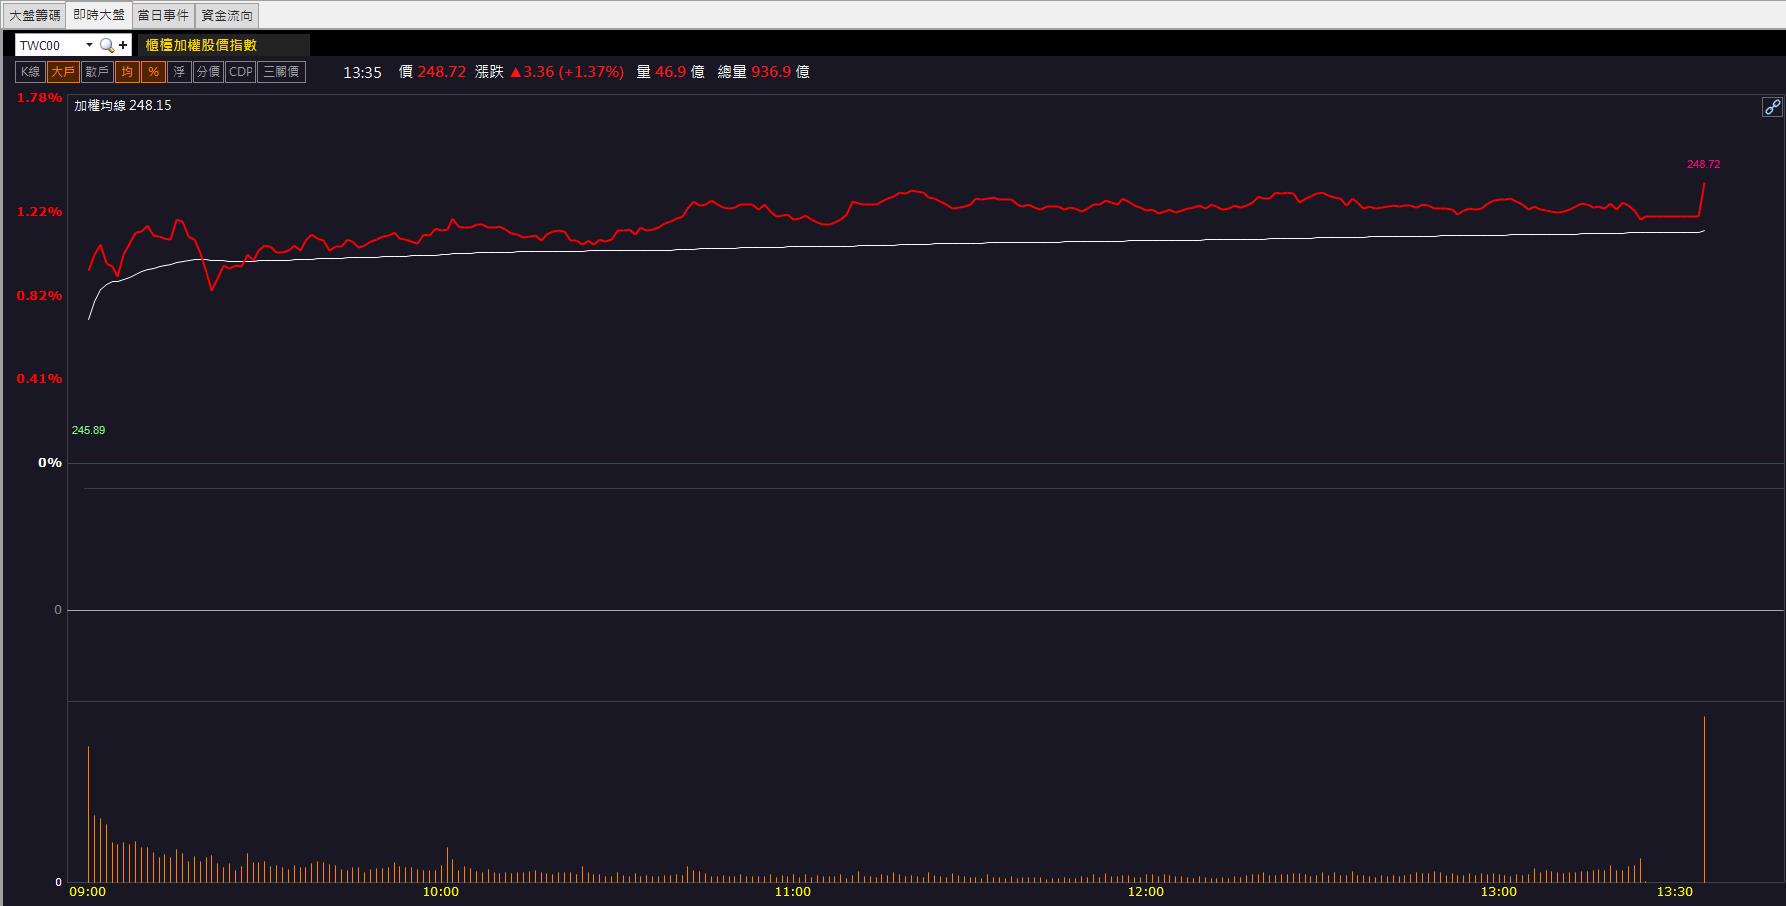The image size is (1786, 906).
Task: Click the 248.72 price value in header
Action: click(x=442, y=72)
